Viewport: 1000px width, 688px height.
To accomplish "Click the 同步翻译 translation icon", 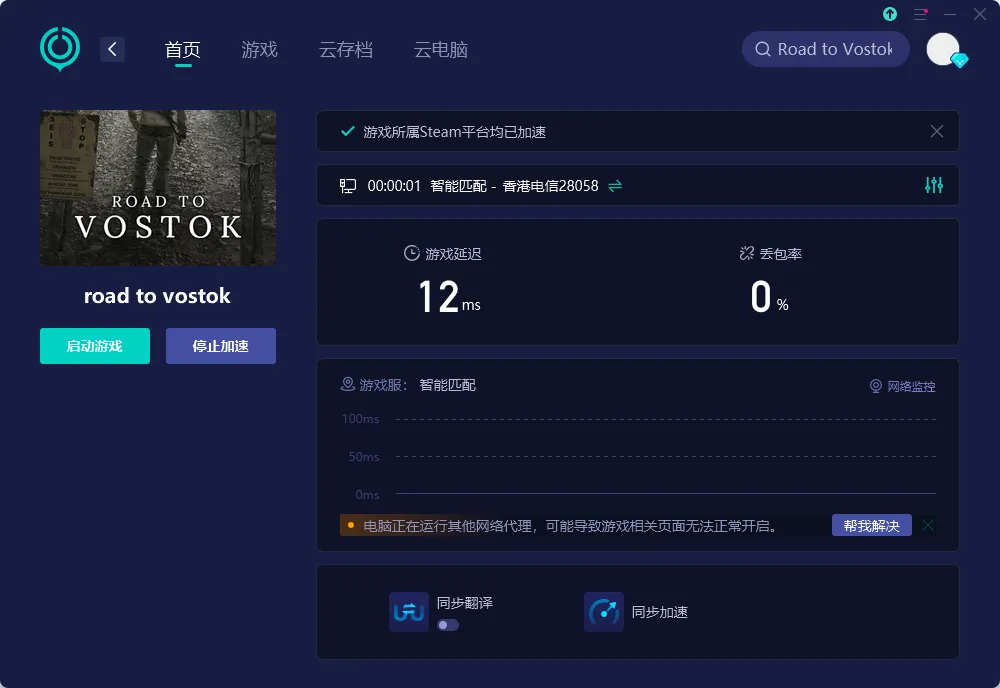I will (x=408, y=611).
